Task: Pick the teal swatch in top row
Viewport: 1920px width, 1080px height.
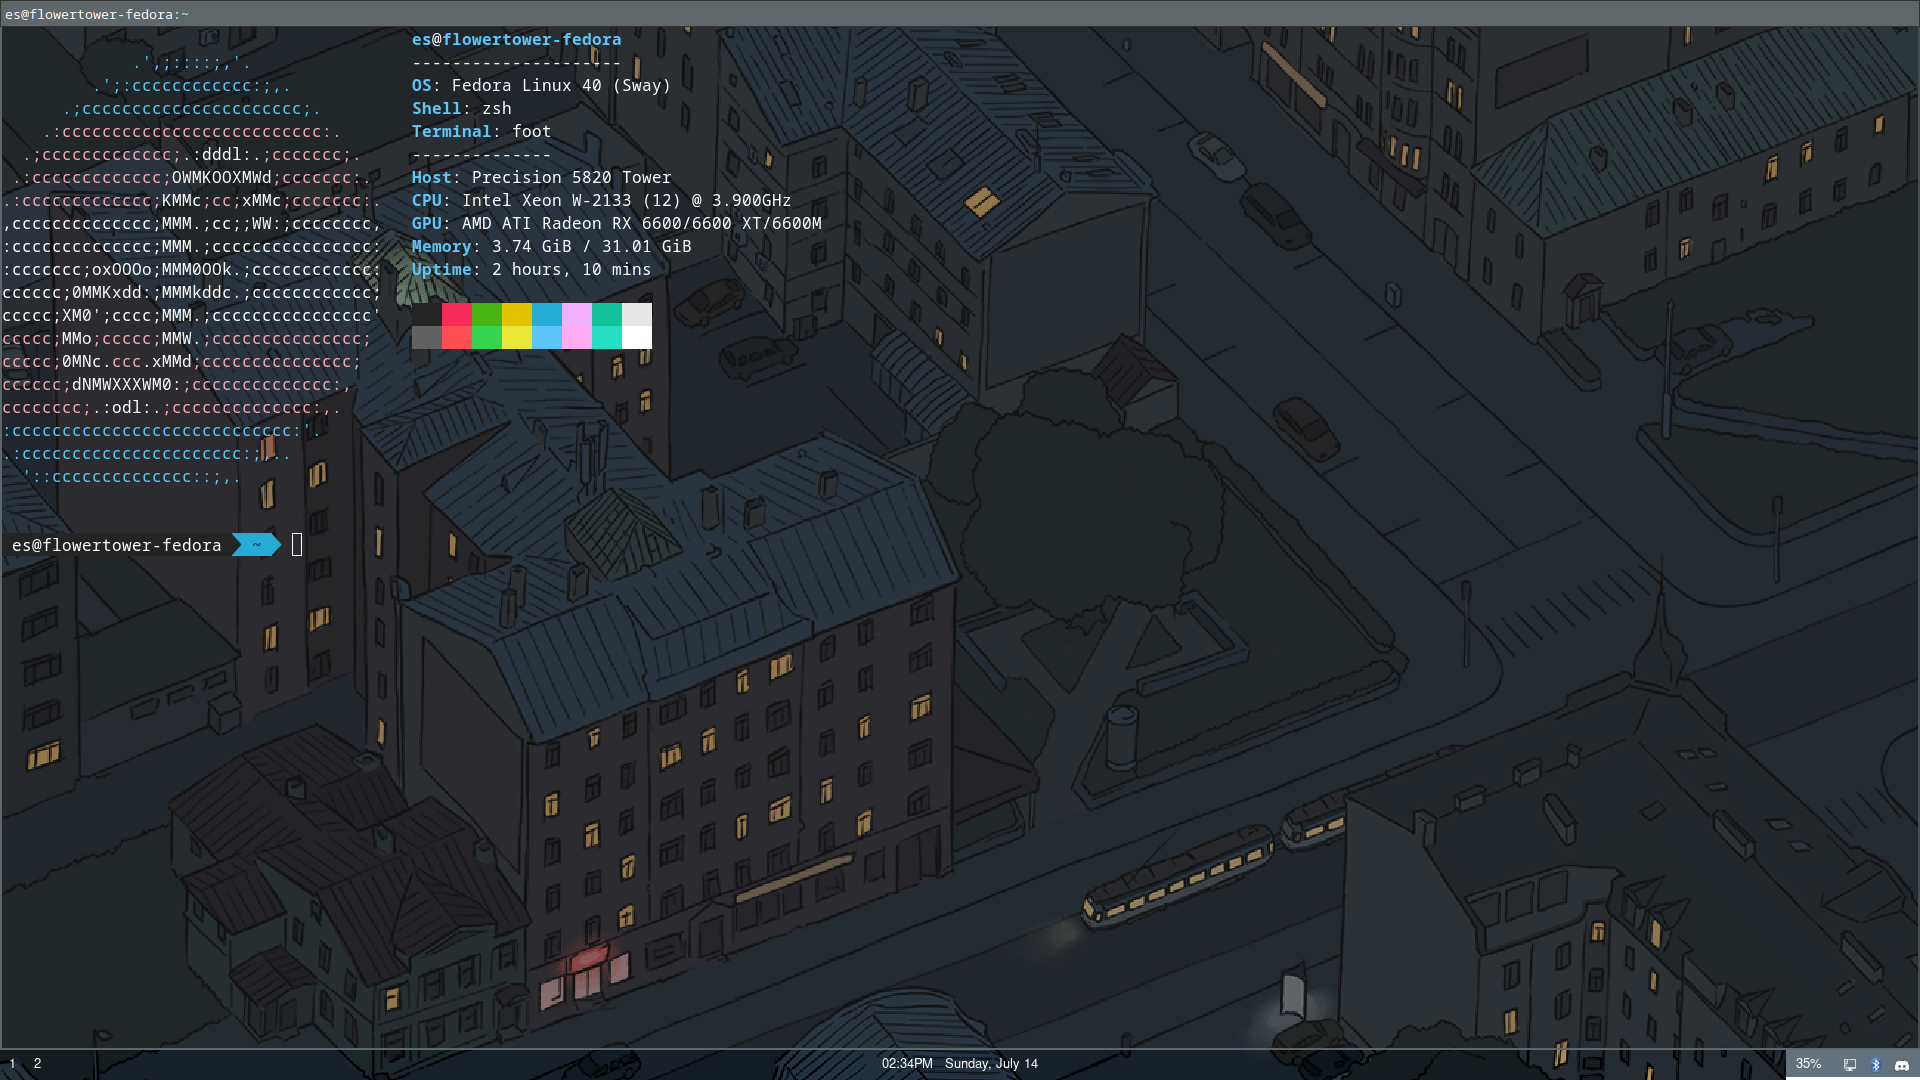Action: (x=607, y=314)
